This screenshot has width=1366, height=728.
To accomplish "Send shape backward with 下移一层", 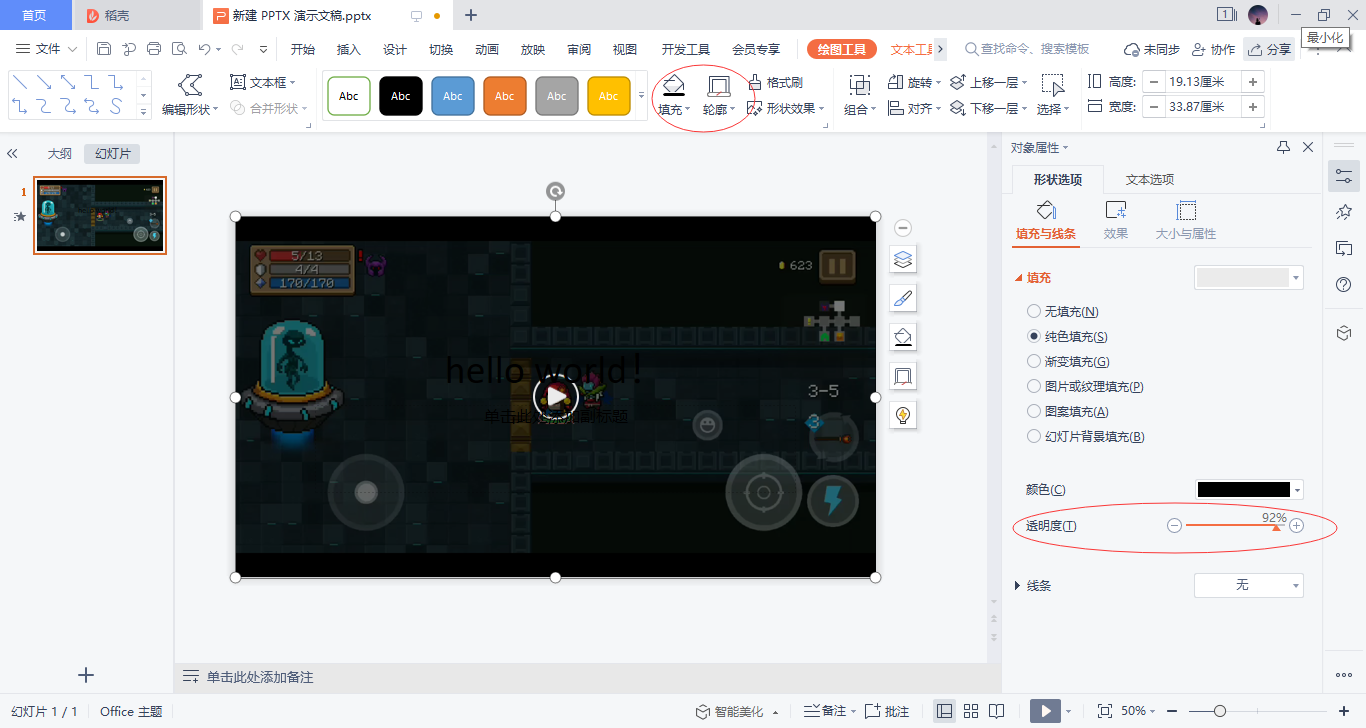I will click(987, 108).
